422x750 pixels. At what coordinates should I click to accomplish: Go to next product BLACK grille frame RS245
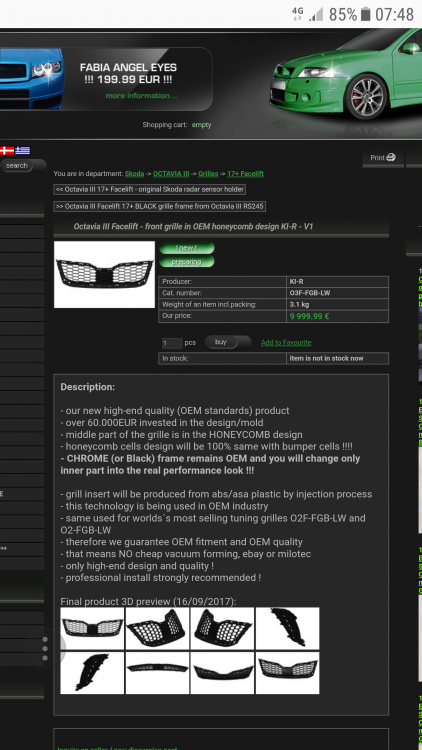click(160, 207)
